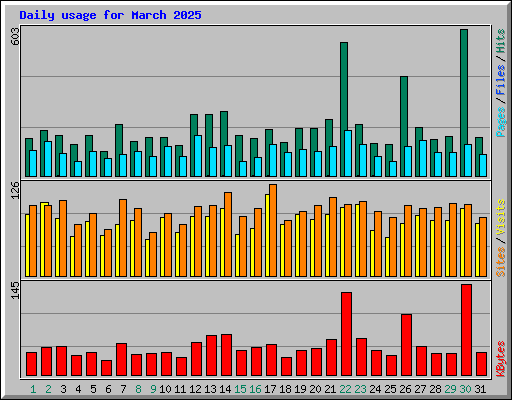The image size is (512, 400).
Task: Click day label '29' on the x-axis
Action: (450, 389)
